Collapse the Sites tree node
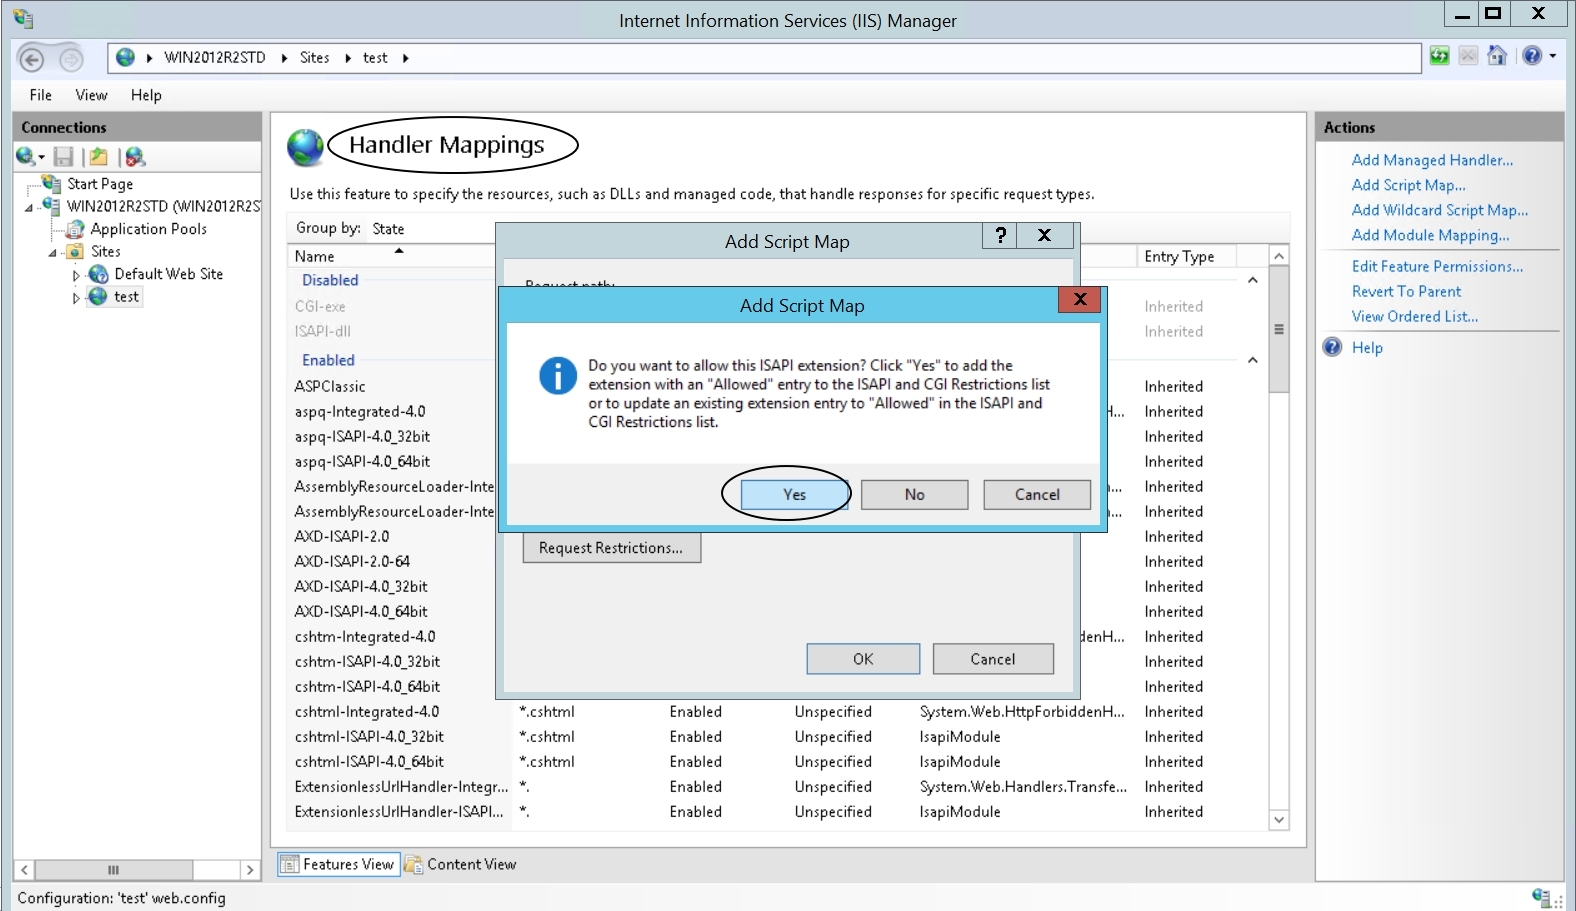The height and width of the screenshot is (911, 1576). click(x=52, y=252)
